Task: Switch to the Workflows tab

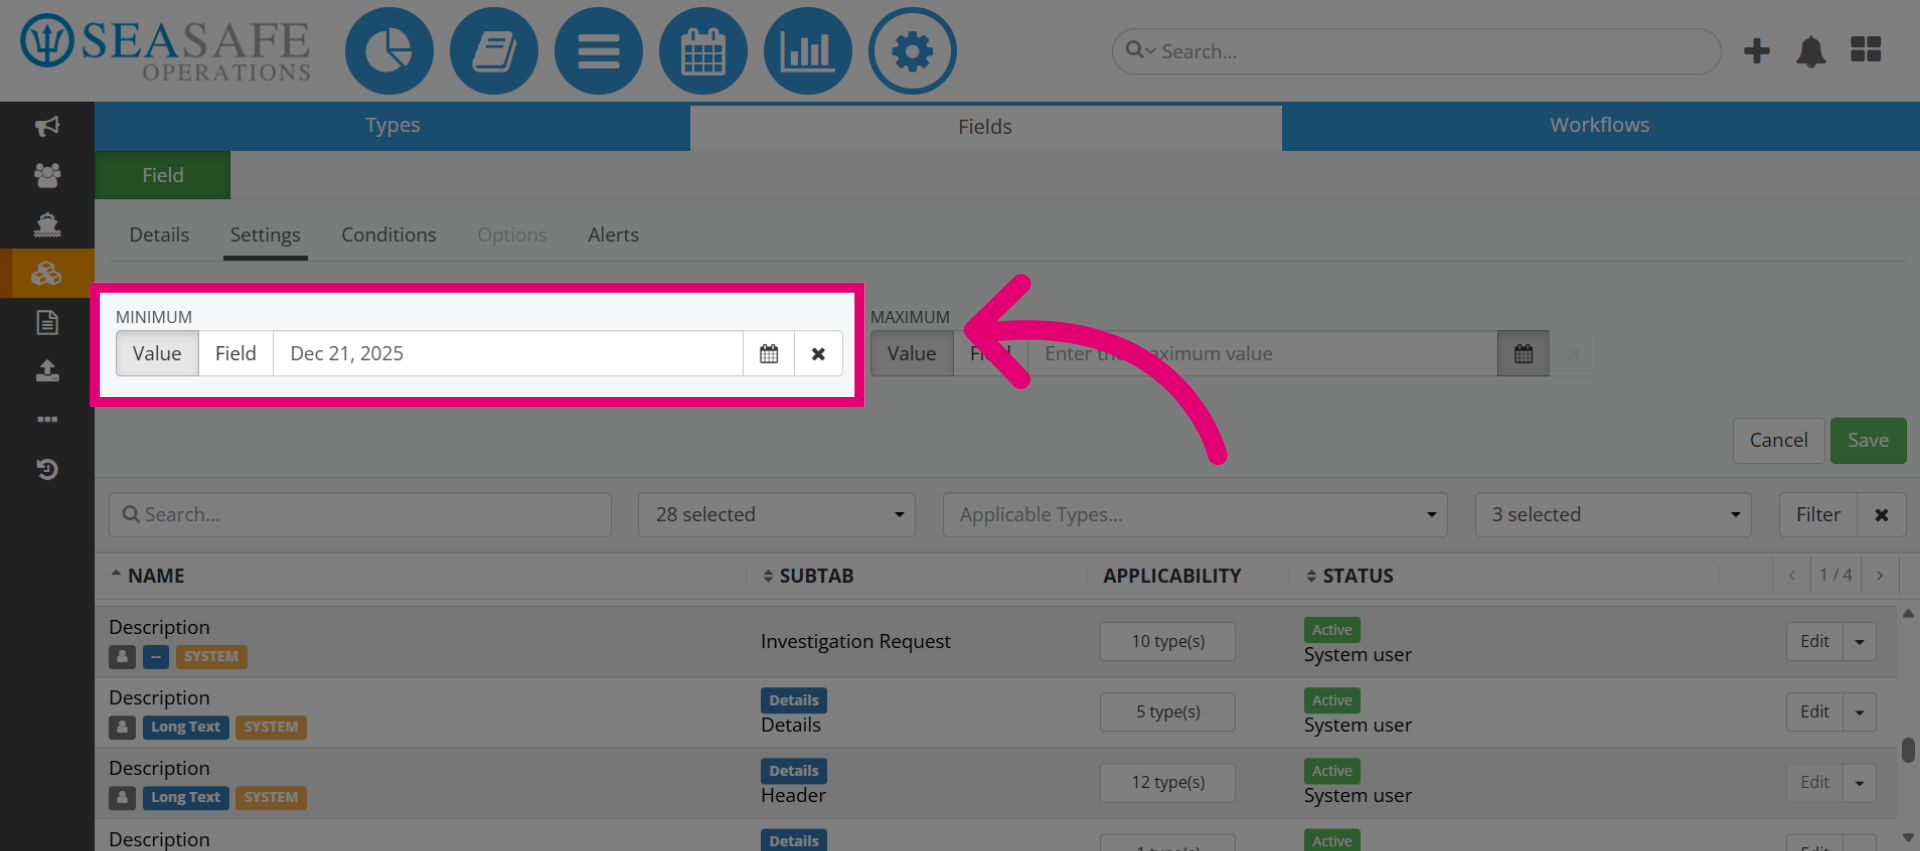Action: [x=1600, y=126]
